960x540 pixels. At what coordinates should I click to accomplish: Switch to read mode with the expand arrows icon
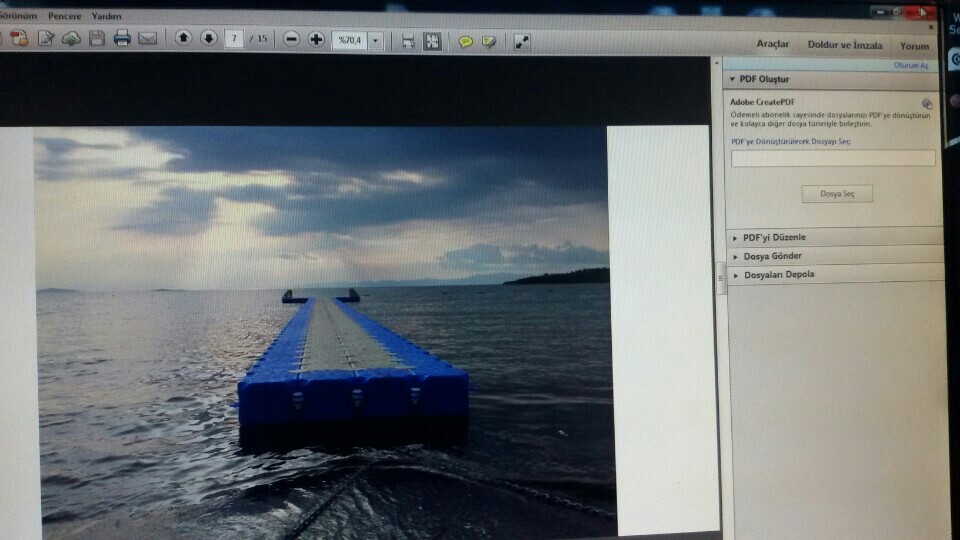click(x=522, y=42)
